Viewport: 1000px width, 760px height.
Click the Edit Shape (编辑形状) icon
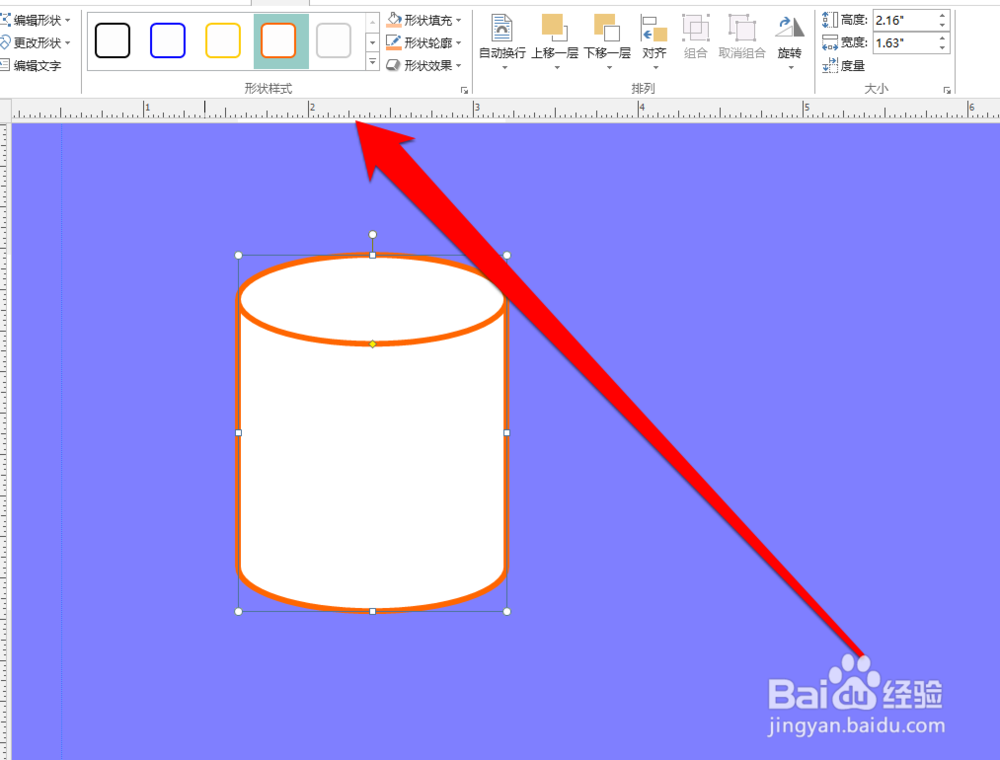click(x=5, y=20)
